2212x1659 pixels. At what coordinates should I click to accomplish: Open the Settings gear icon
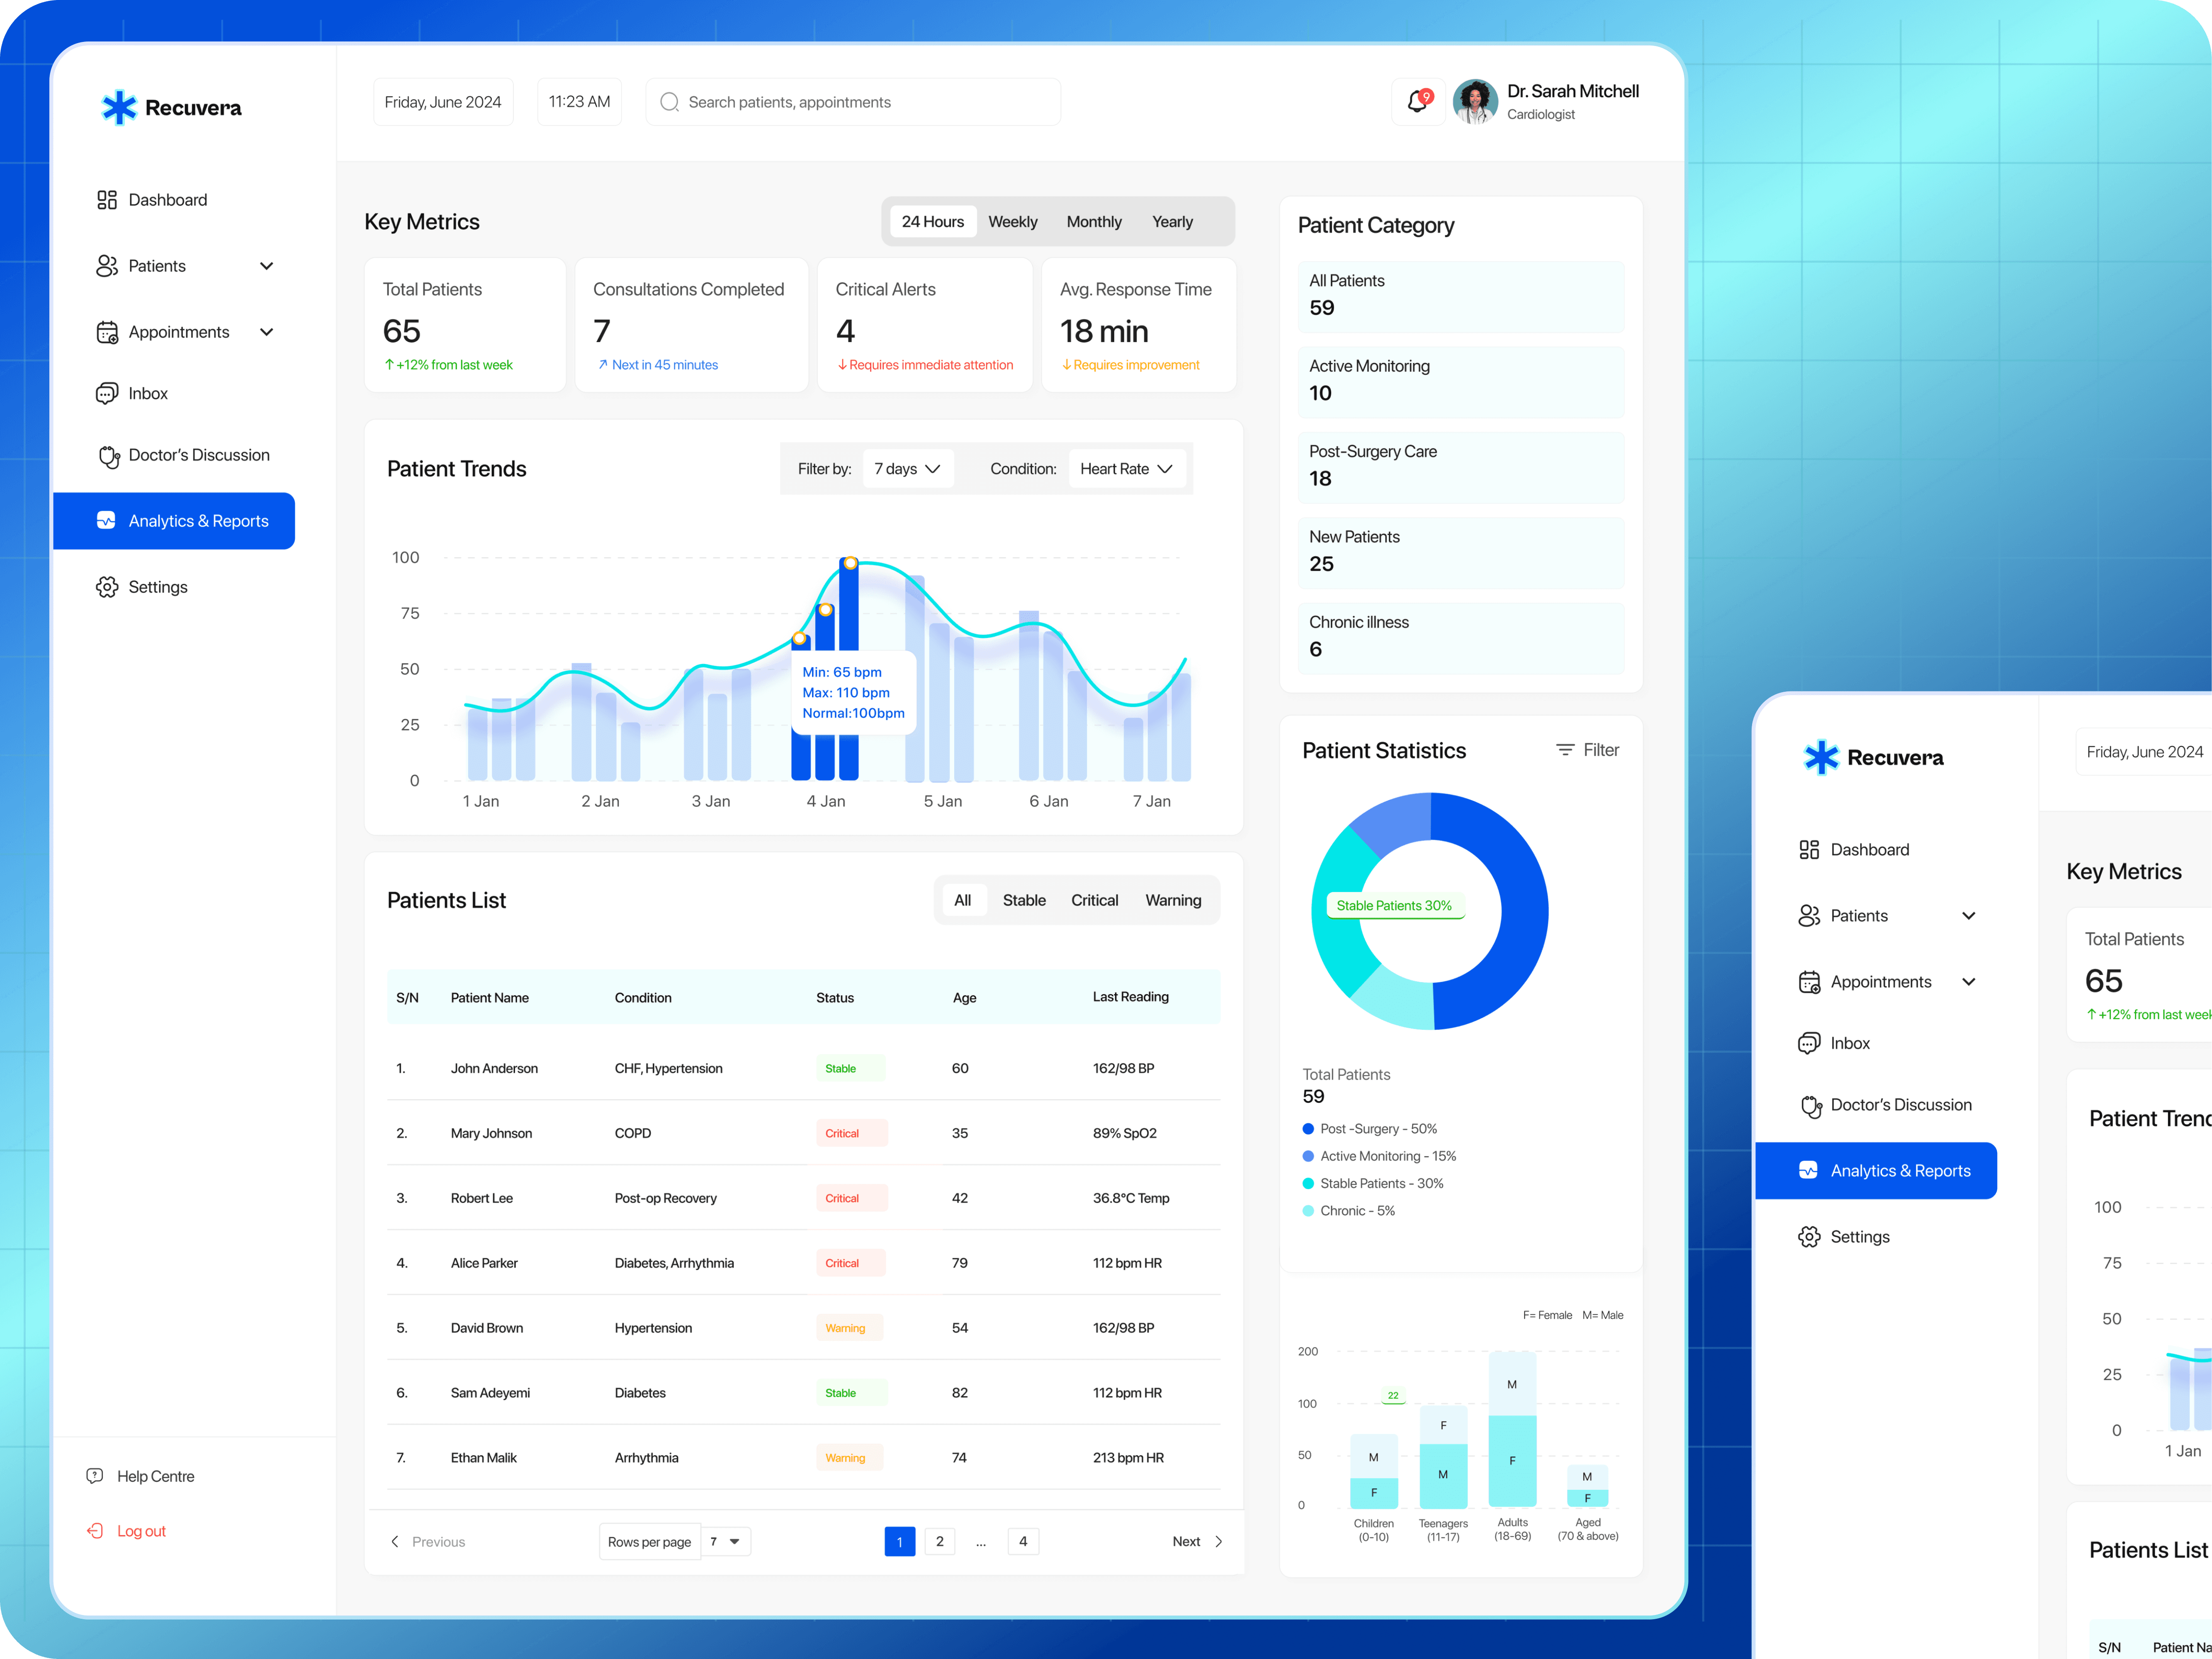[107, 587]
